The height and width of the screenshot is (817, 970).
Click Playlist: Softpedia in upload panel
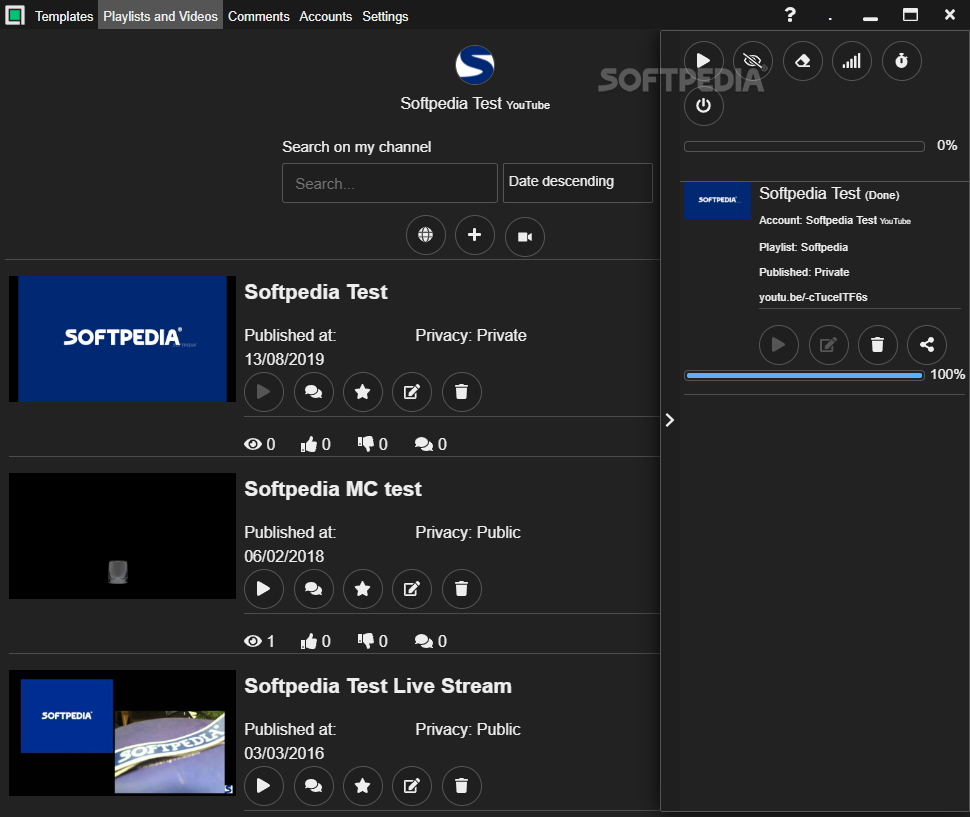804,247
